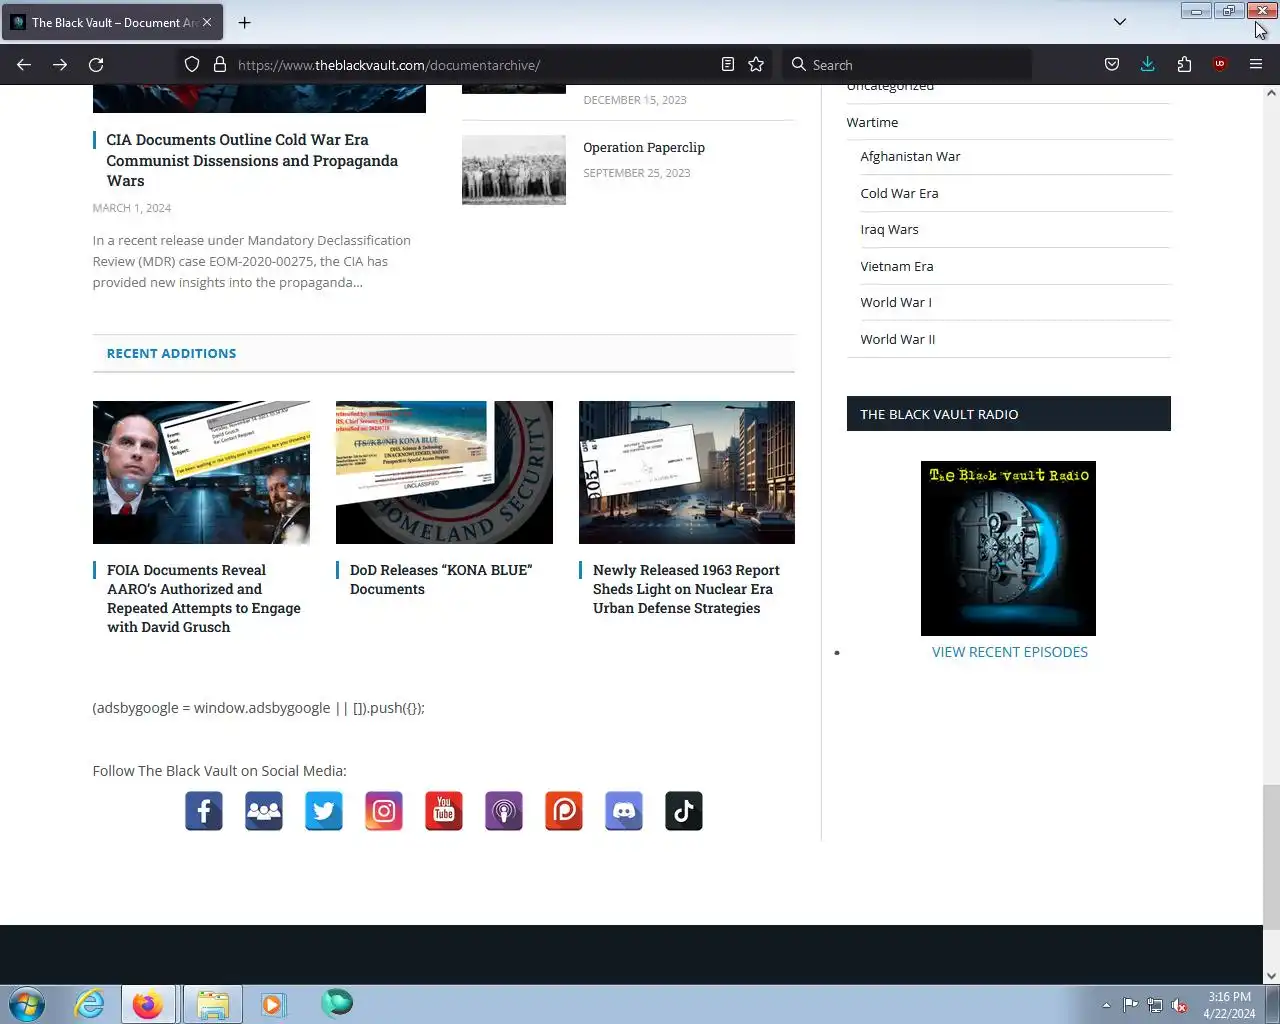
Task: Open the Vietnam Era category
Action: 896,267
